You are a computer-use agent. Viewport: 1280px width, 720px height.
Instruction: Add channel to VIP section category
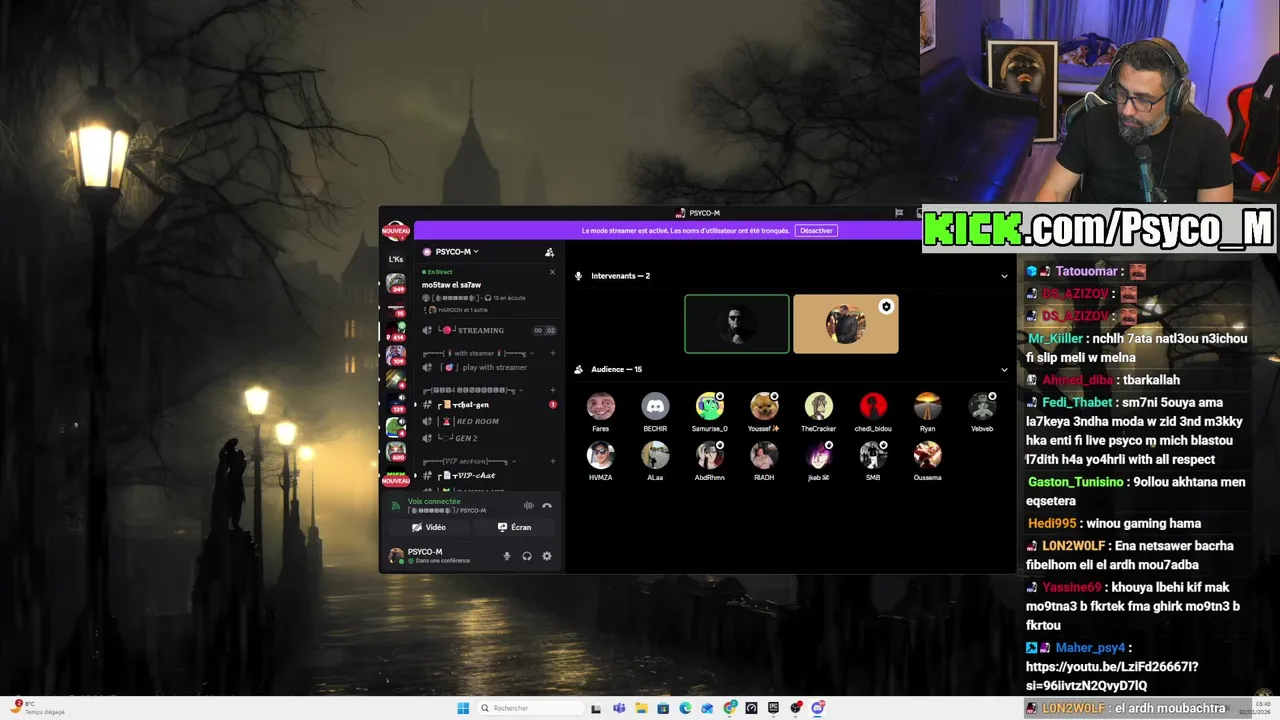[x=553, y=461]
